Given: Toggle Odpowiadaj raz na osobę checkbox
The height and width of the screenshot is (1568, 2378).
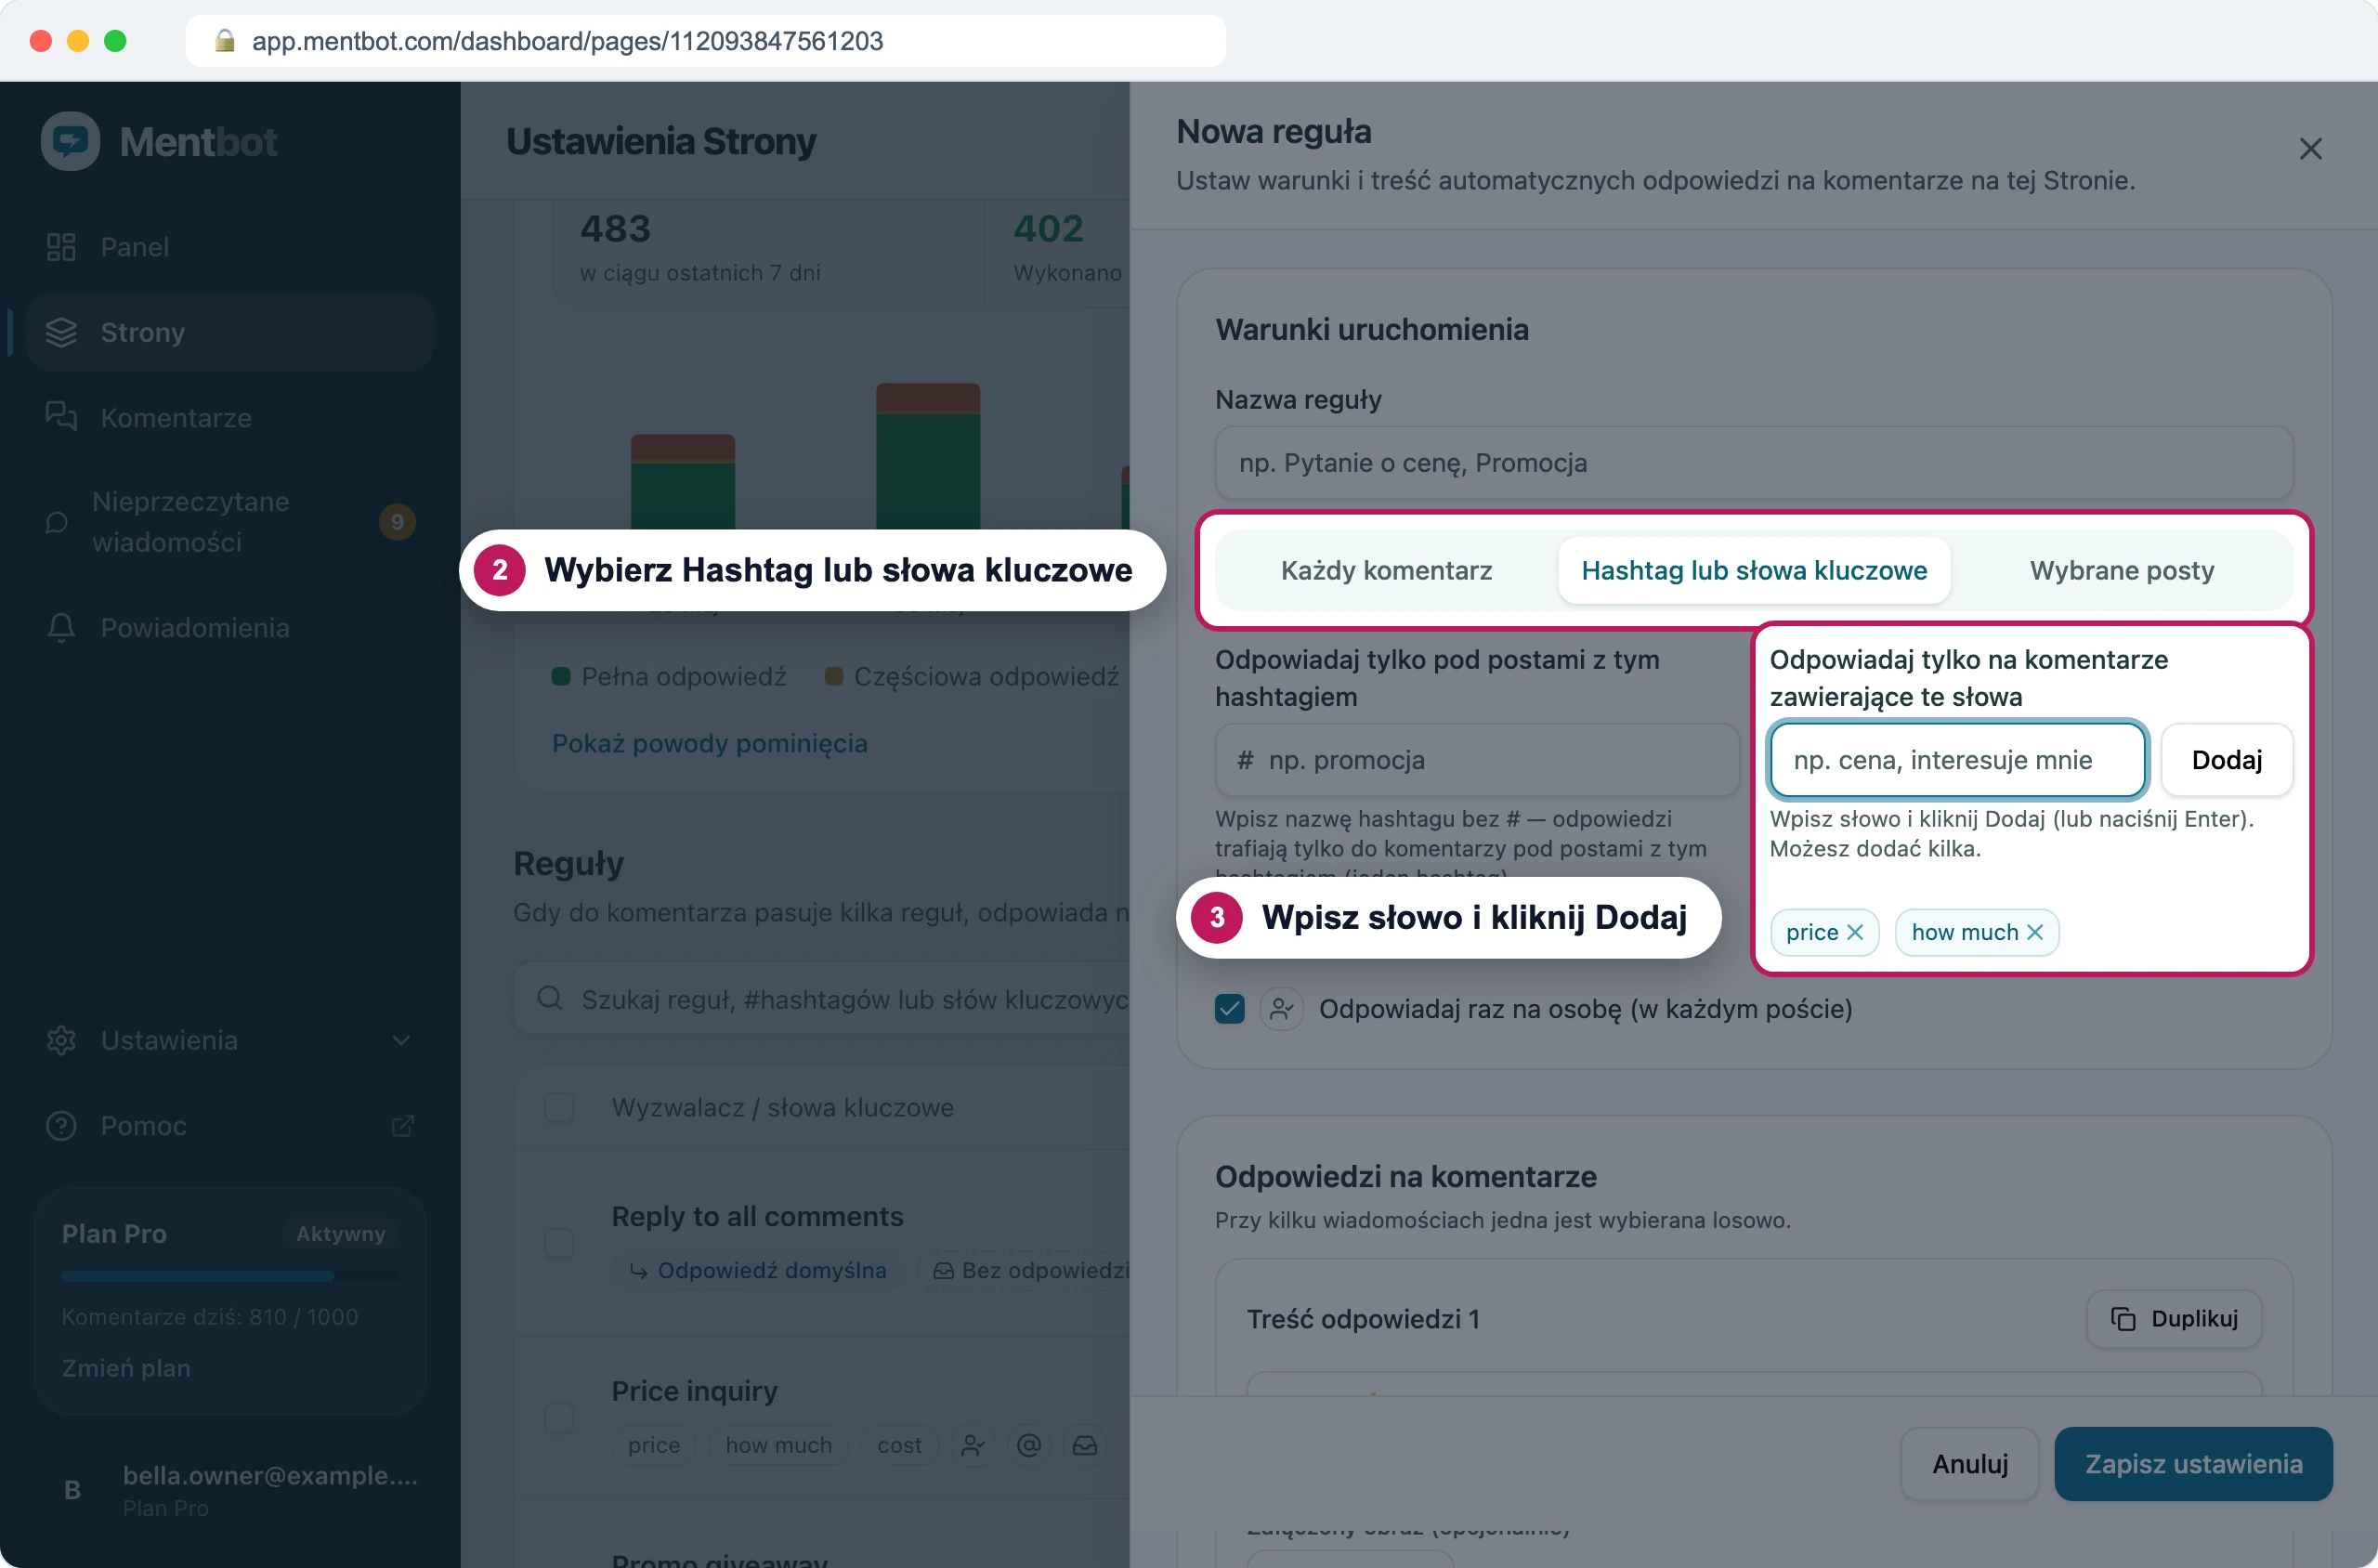Looking at the screenshot, I should (1229, 1009).
